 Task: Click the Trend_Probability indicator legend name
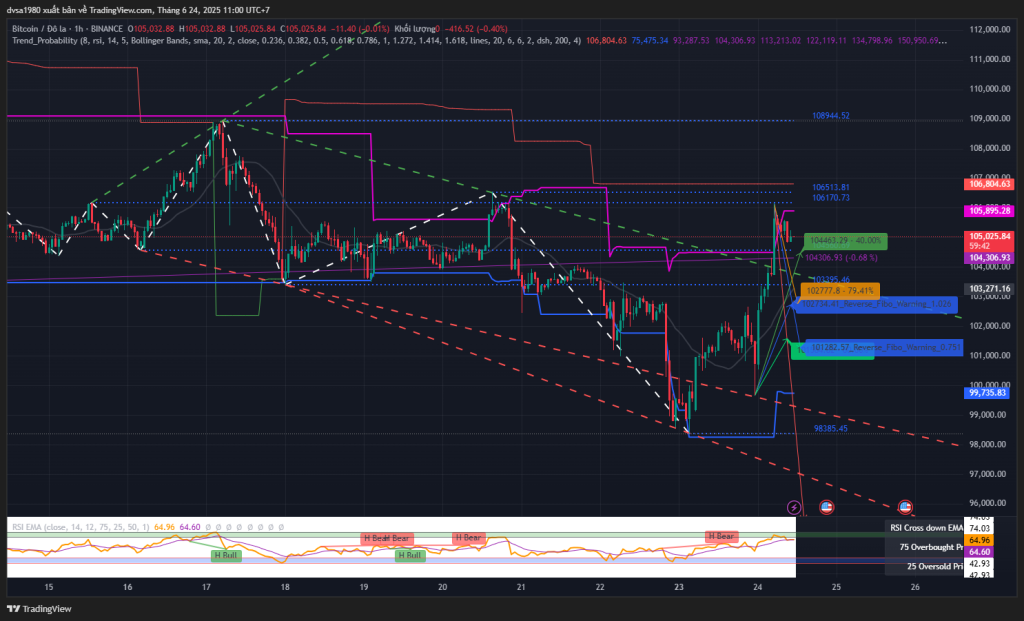click(44, 40)
